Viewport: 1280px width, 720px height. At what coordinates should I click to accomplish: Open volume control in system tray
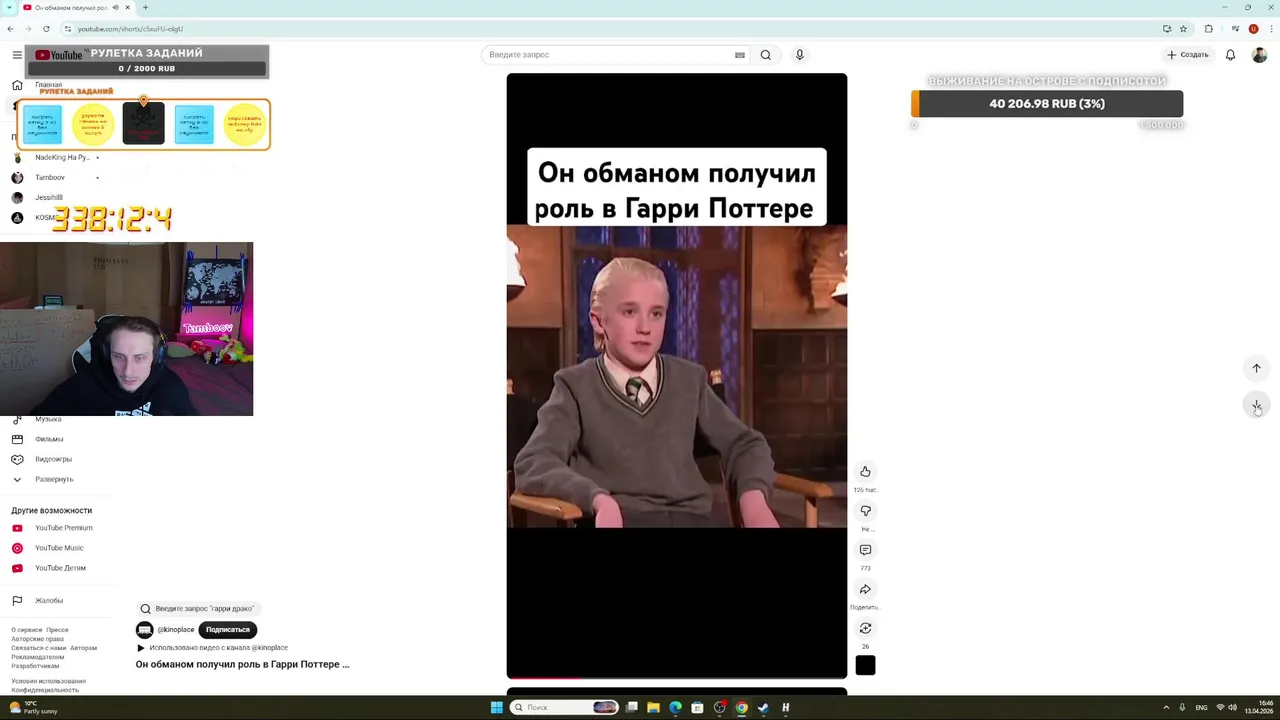1232,707
